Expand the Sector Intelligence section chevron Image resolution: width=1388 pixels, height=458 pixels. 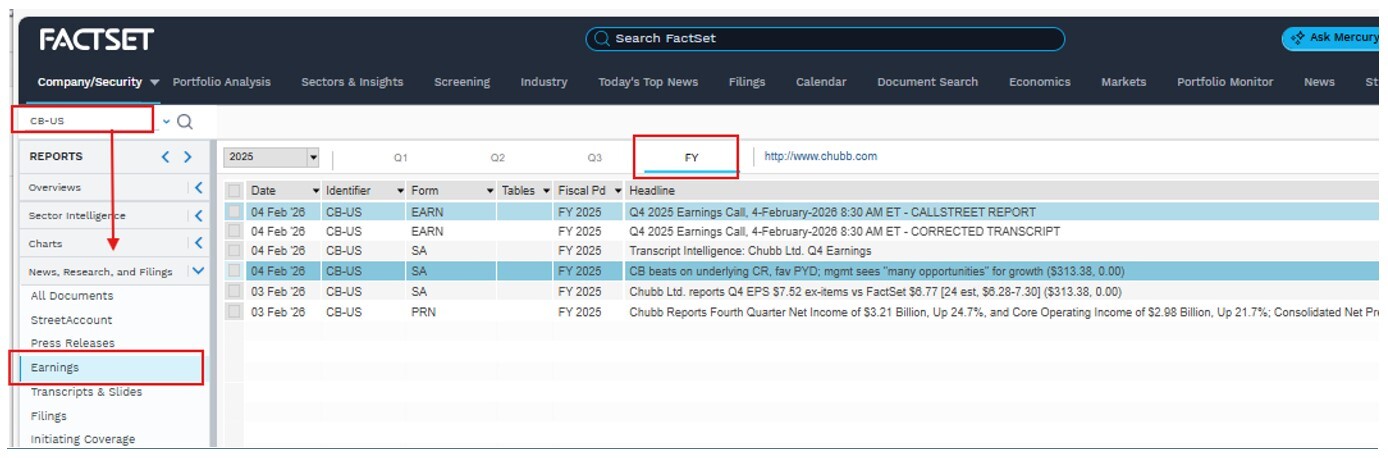pyautogui.click(x=198, y=215)
